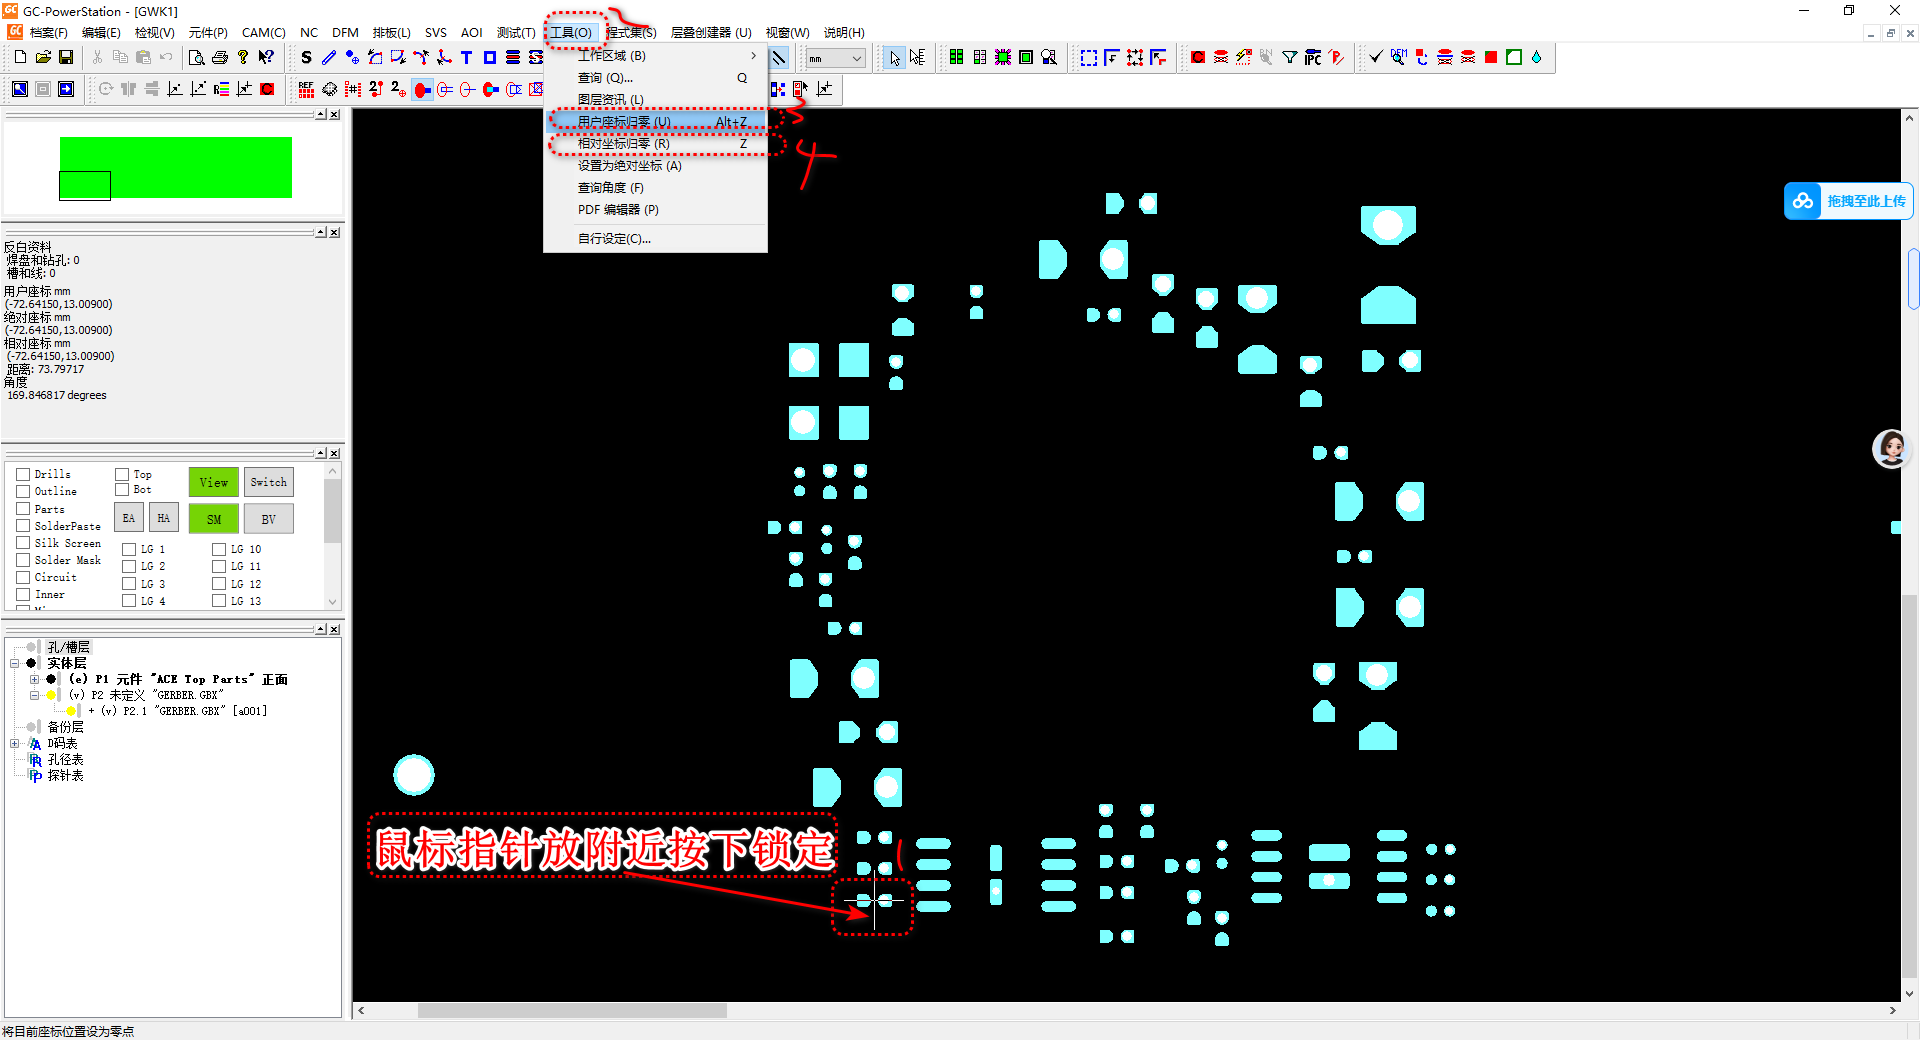Click the IPC netlist icon
Viewport: 1920px width, 1040px height.
click(x=1313, y=57)
